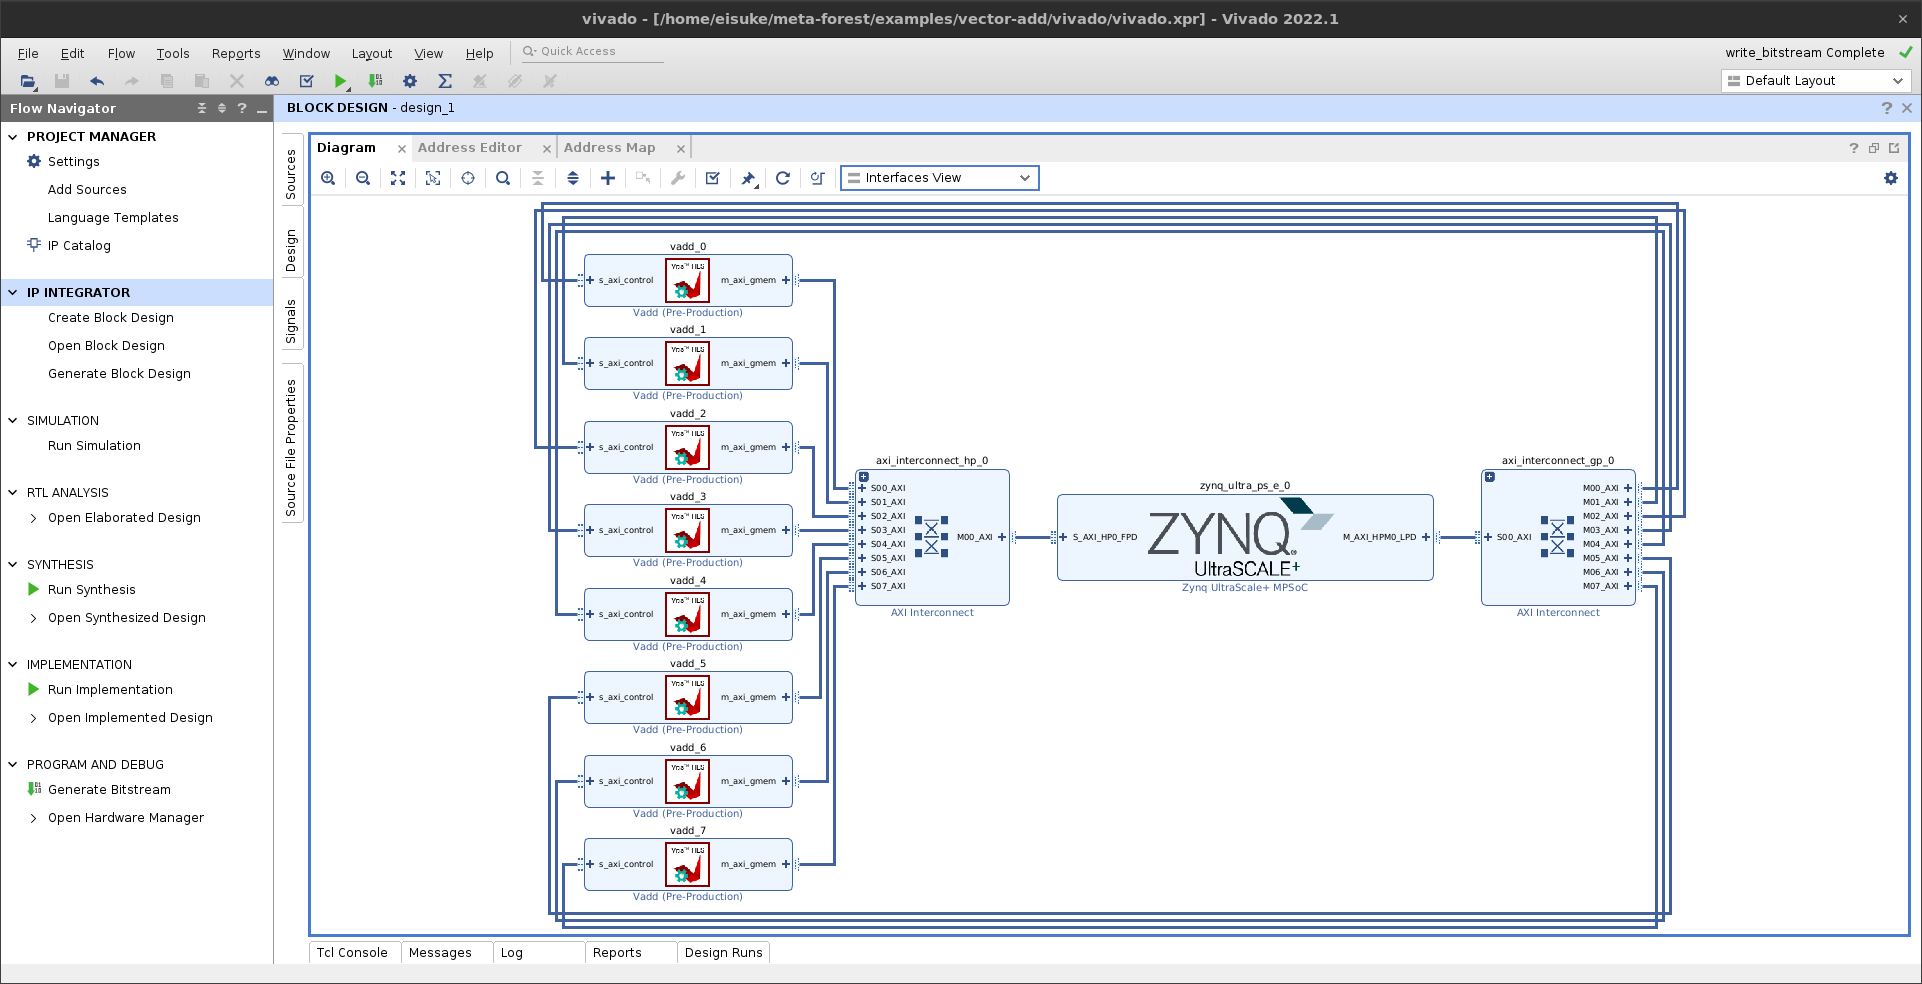Collapse the IP INTEGRATOR section
The width and height of the screenshot is (1922, 984).
click(13, 293)
